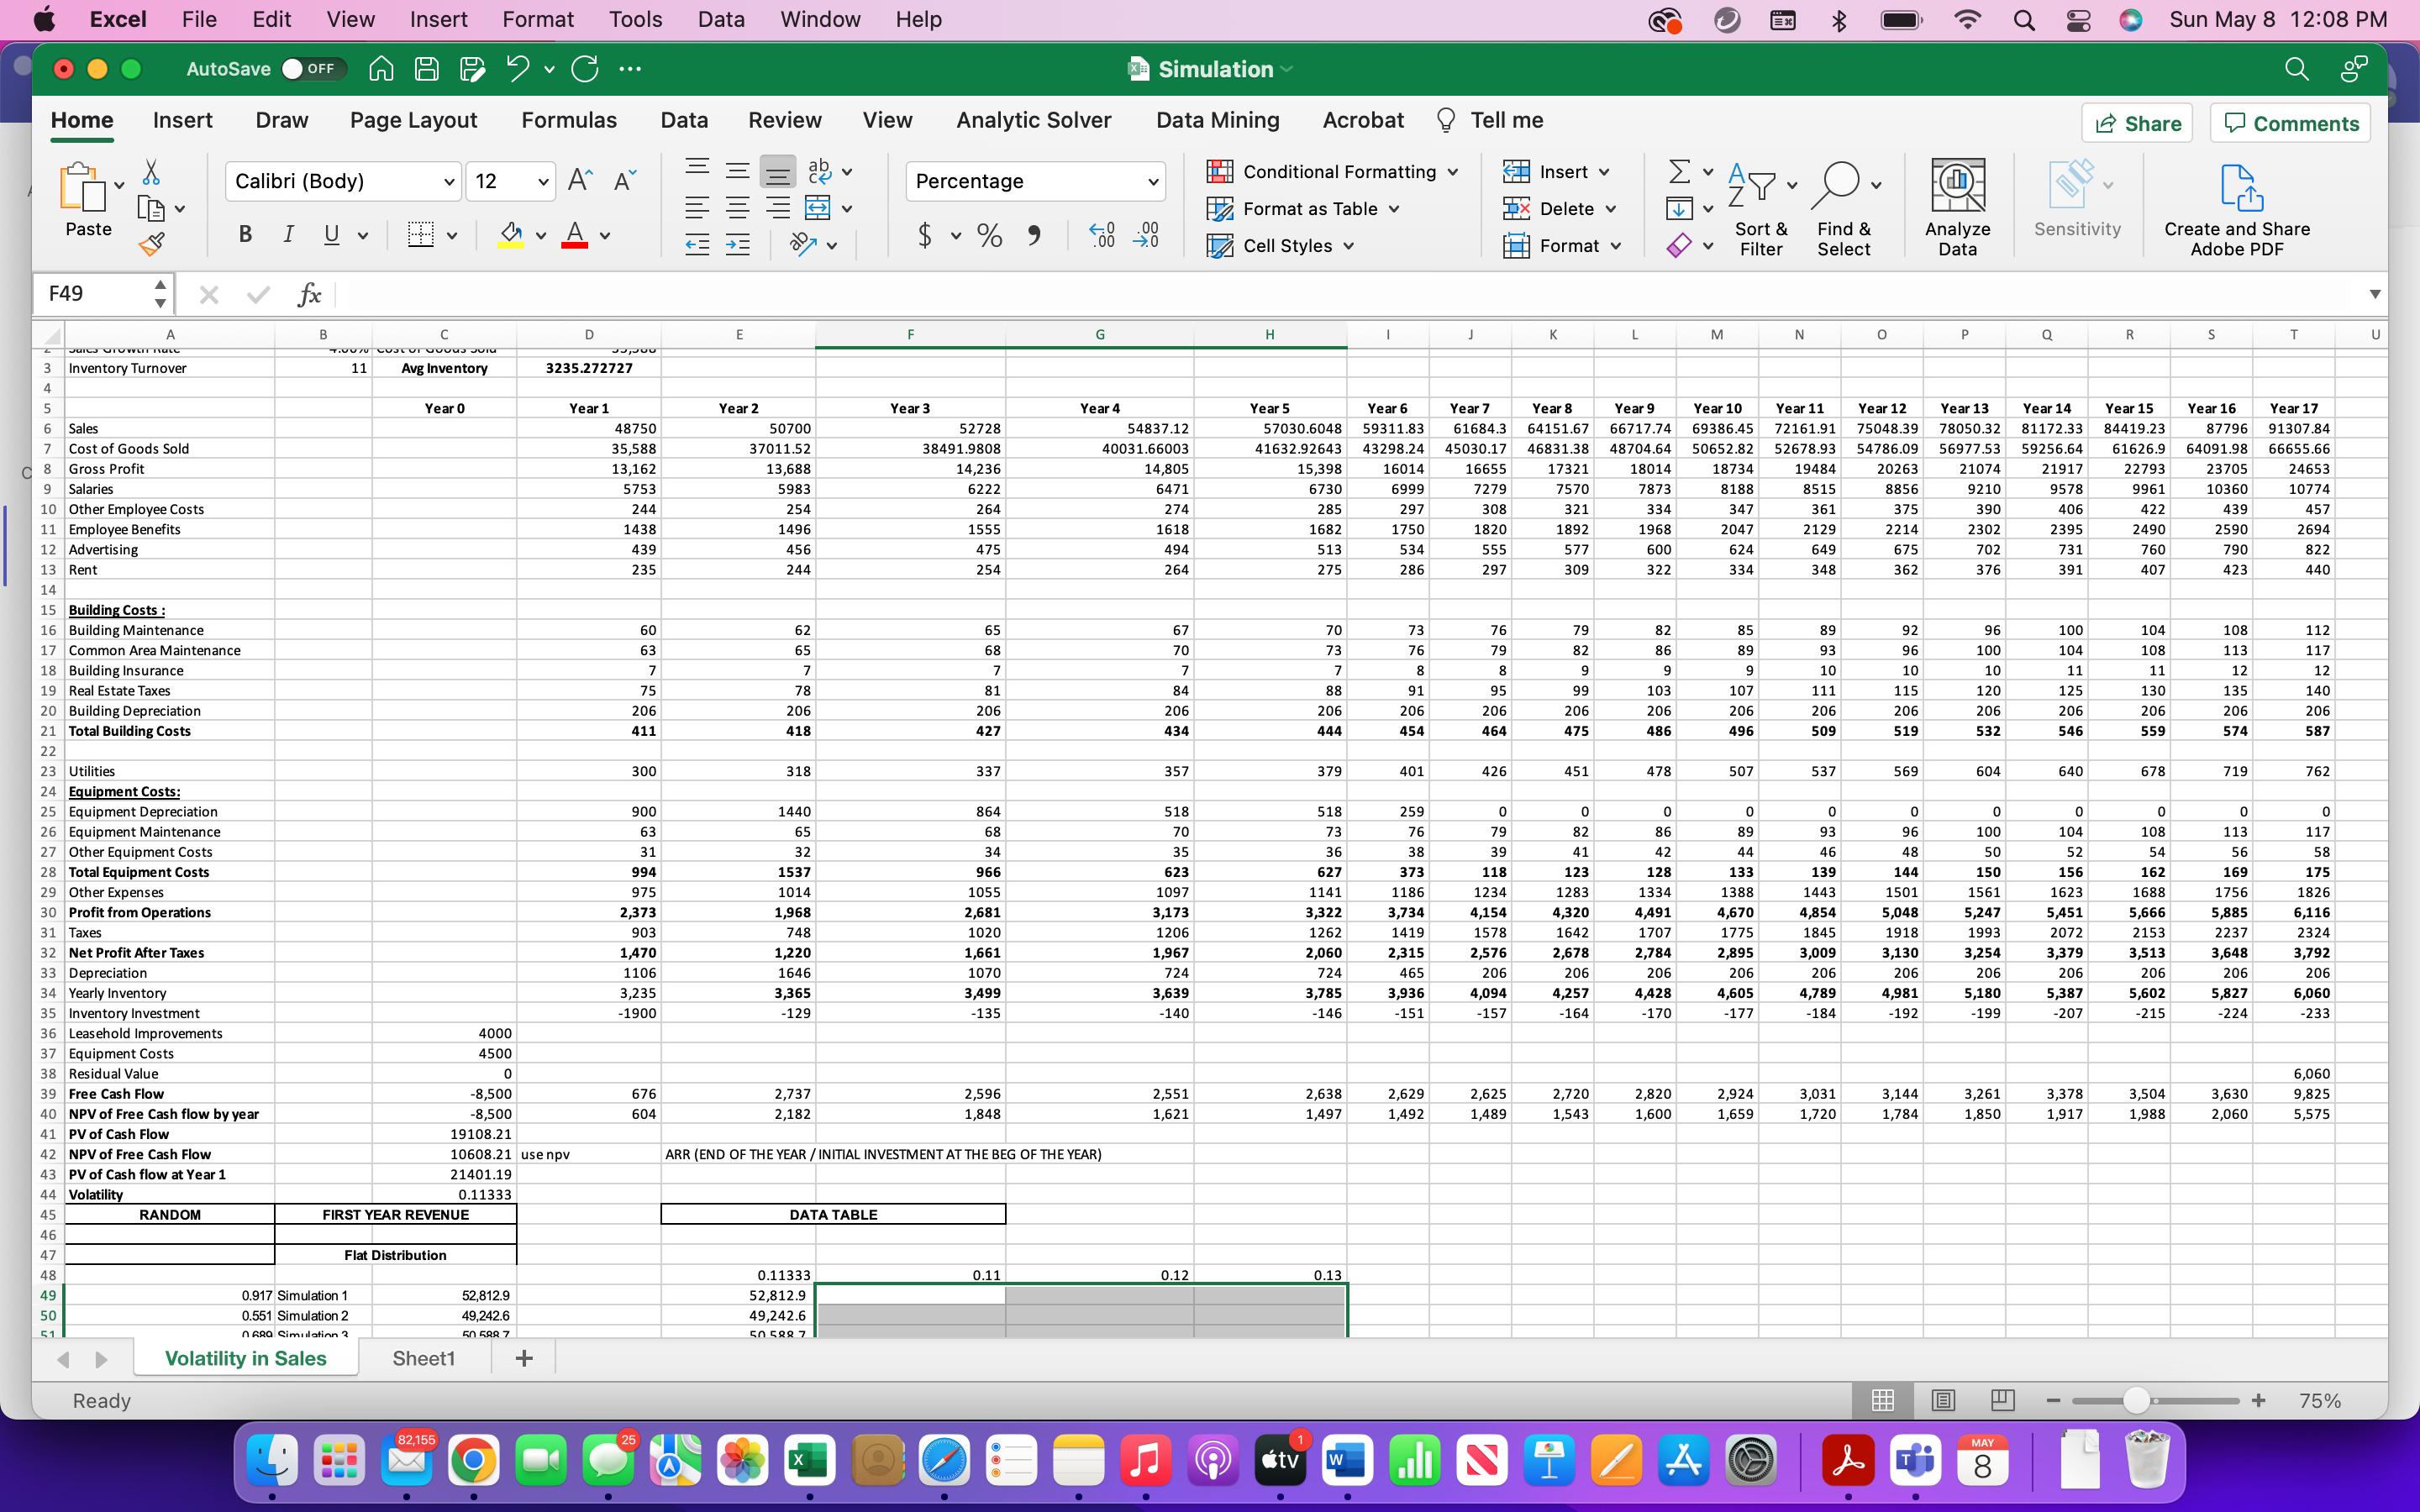The image size is (2420, 1512).
Task: Open the Comments pane button
Action: coord(2289,123)
